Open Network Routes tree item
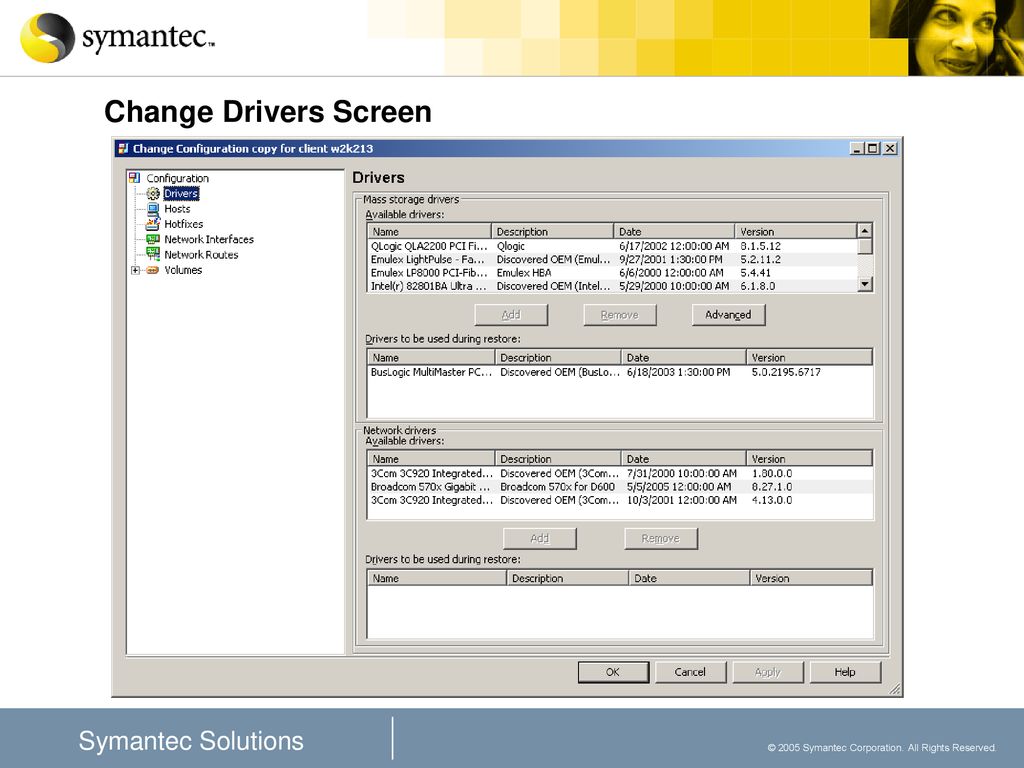 pyautogui.click(x=201, y=255)
